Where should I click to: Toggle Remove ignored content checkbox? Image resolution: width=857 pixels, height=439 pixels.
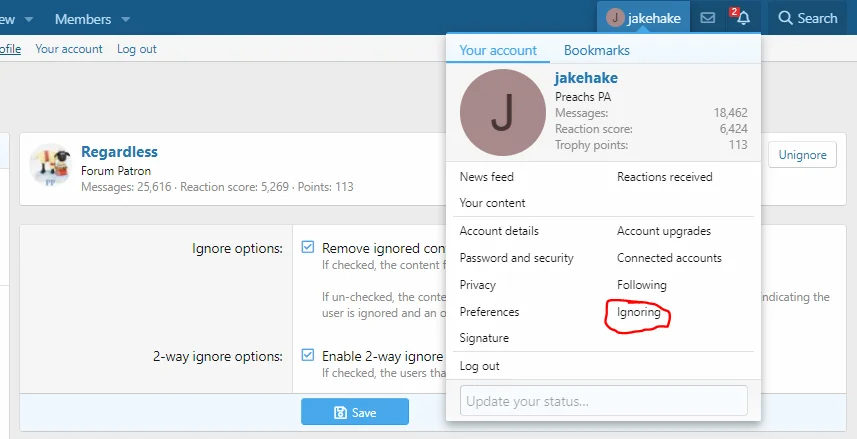(308, 247)
